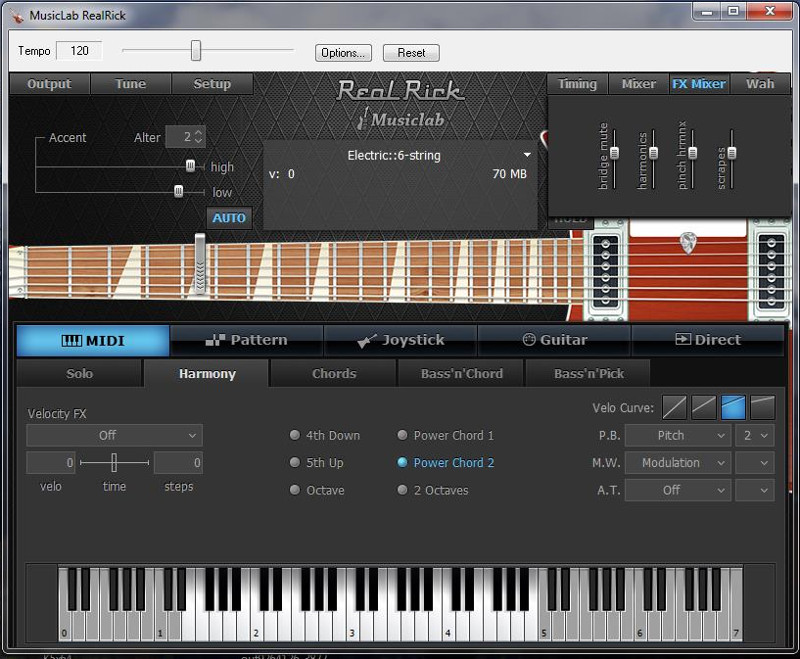800x659 pixels.
Task: Click the RealRick Musiclab logo
Action: [401, 105]
